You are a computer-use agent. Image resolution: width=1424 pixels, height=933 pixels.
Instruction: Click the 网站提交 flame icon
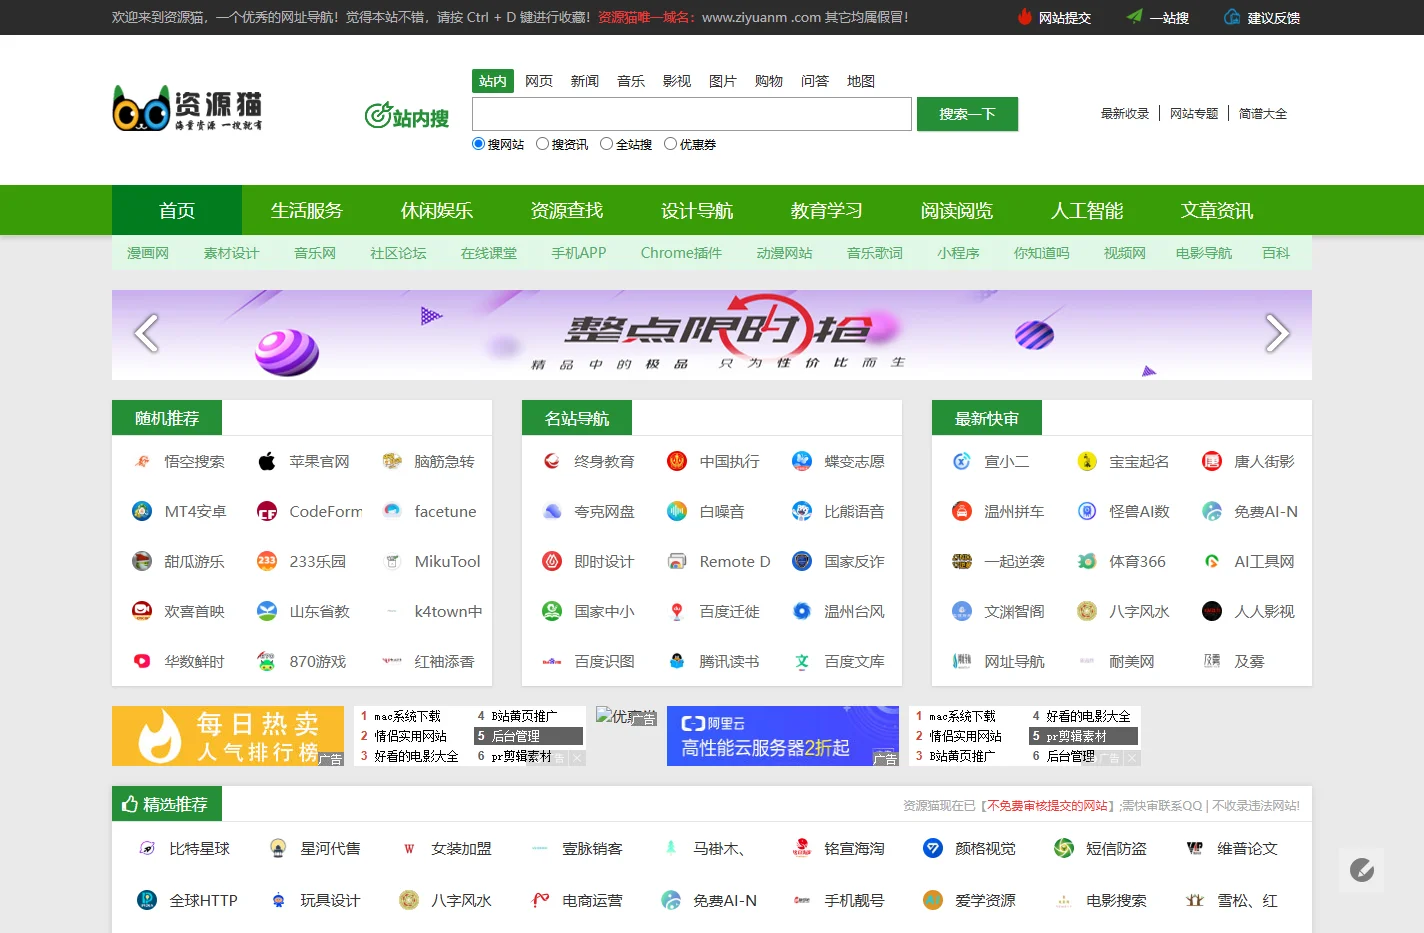tap(1025, 17)
